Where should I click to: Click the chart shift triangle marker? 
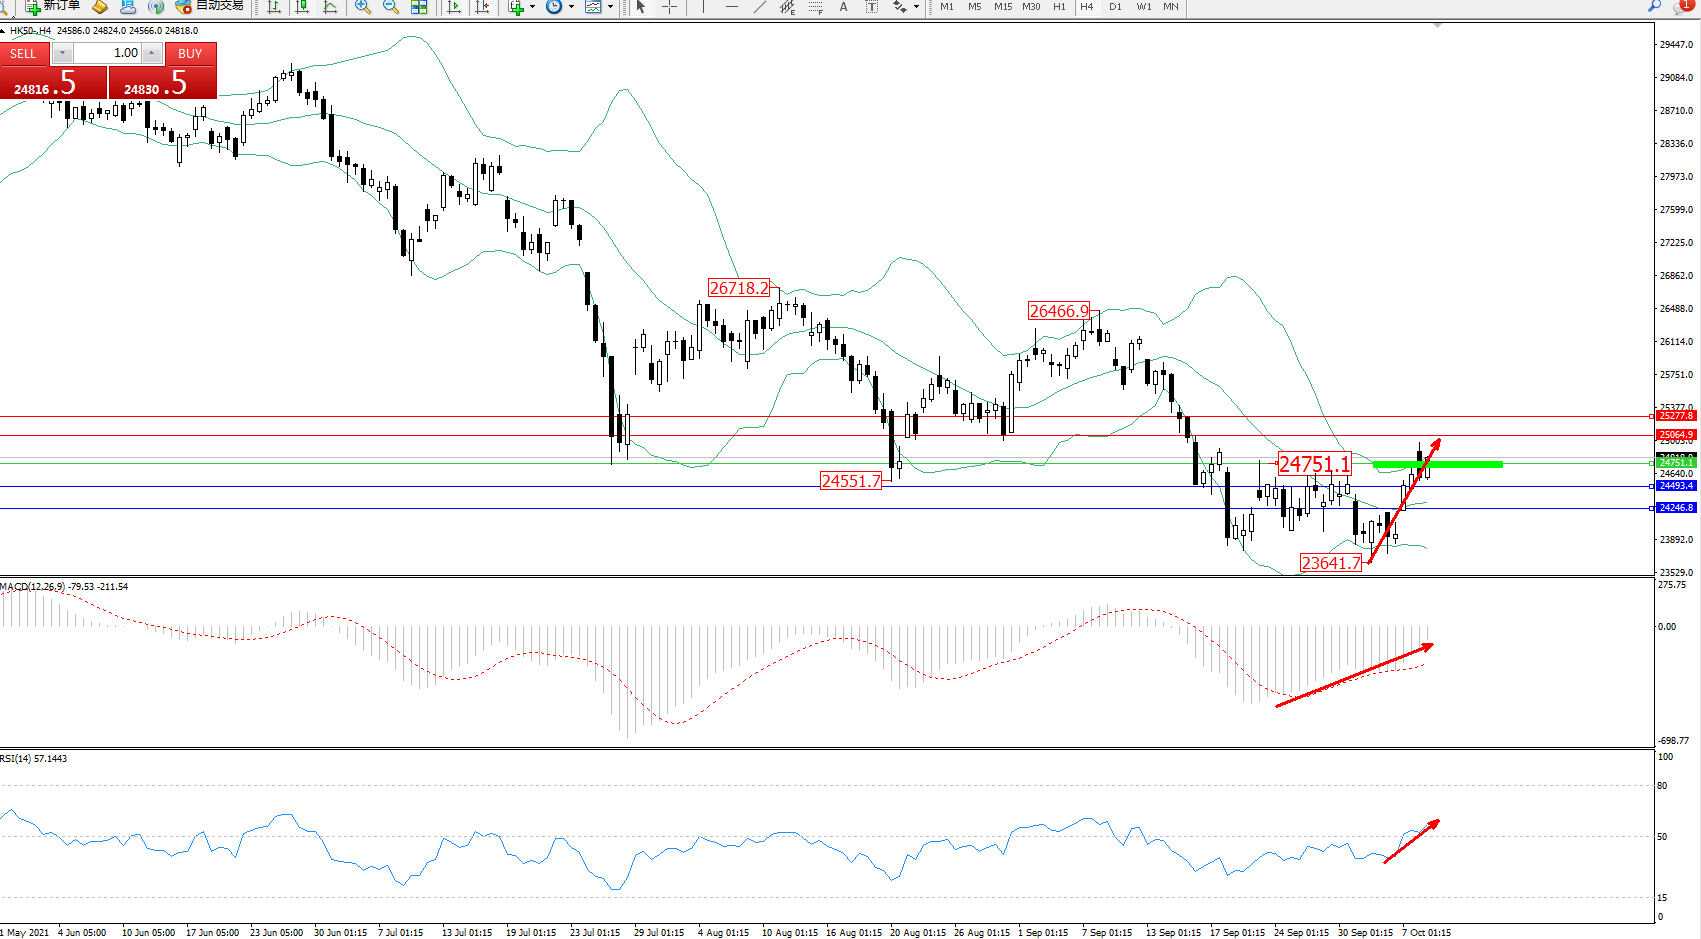(x=1437, y=25)
